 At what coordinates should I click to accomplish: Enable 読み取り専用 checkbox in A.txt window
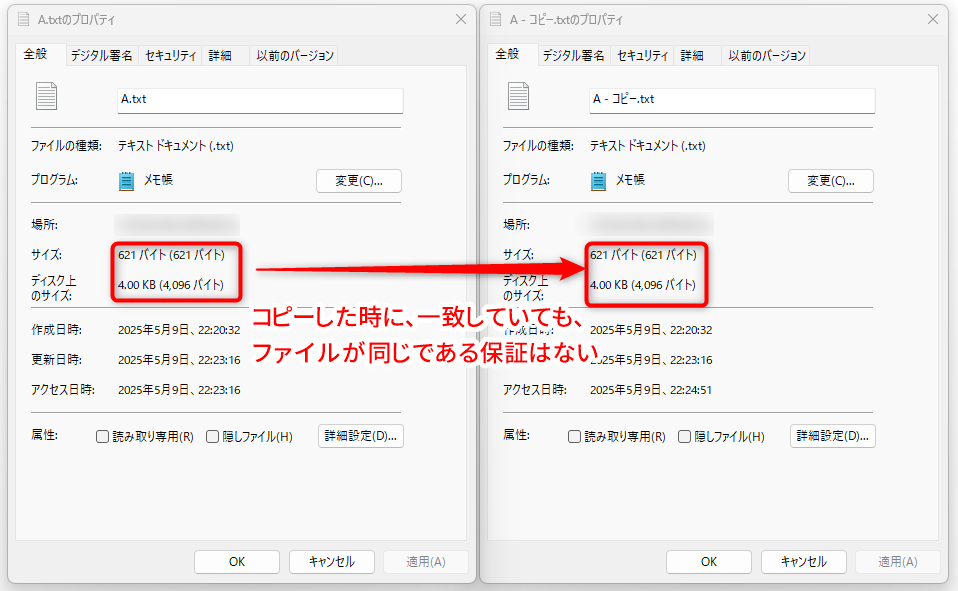[102, 436]
